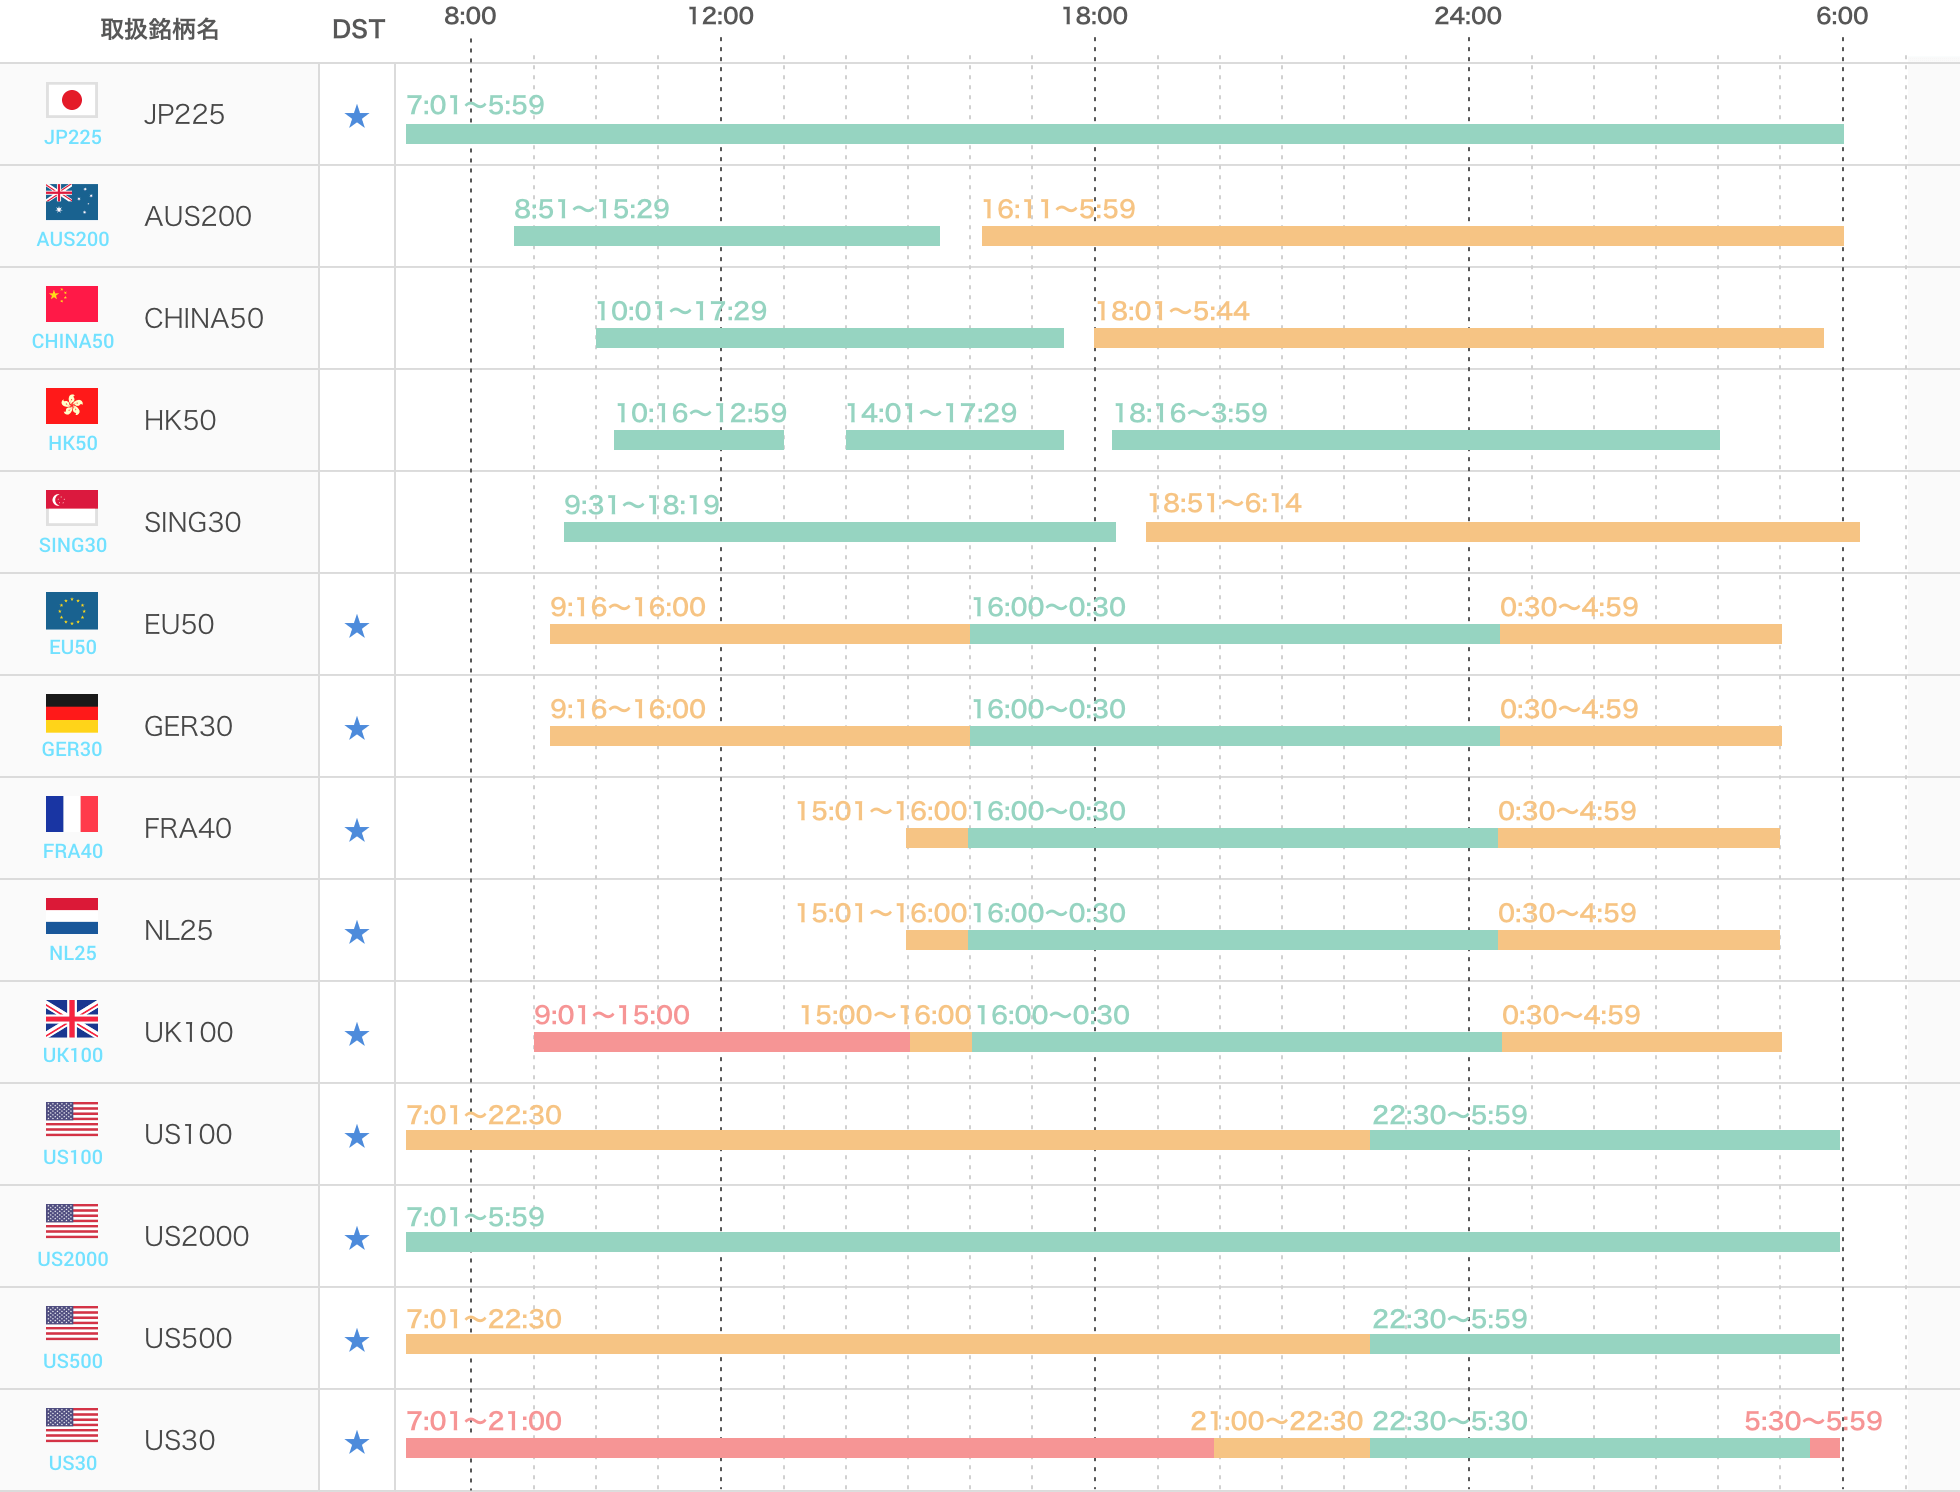Click the DST star in US2000 row
This screenshot has height=1492, width=1960.
[x=357, y=1239]
